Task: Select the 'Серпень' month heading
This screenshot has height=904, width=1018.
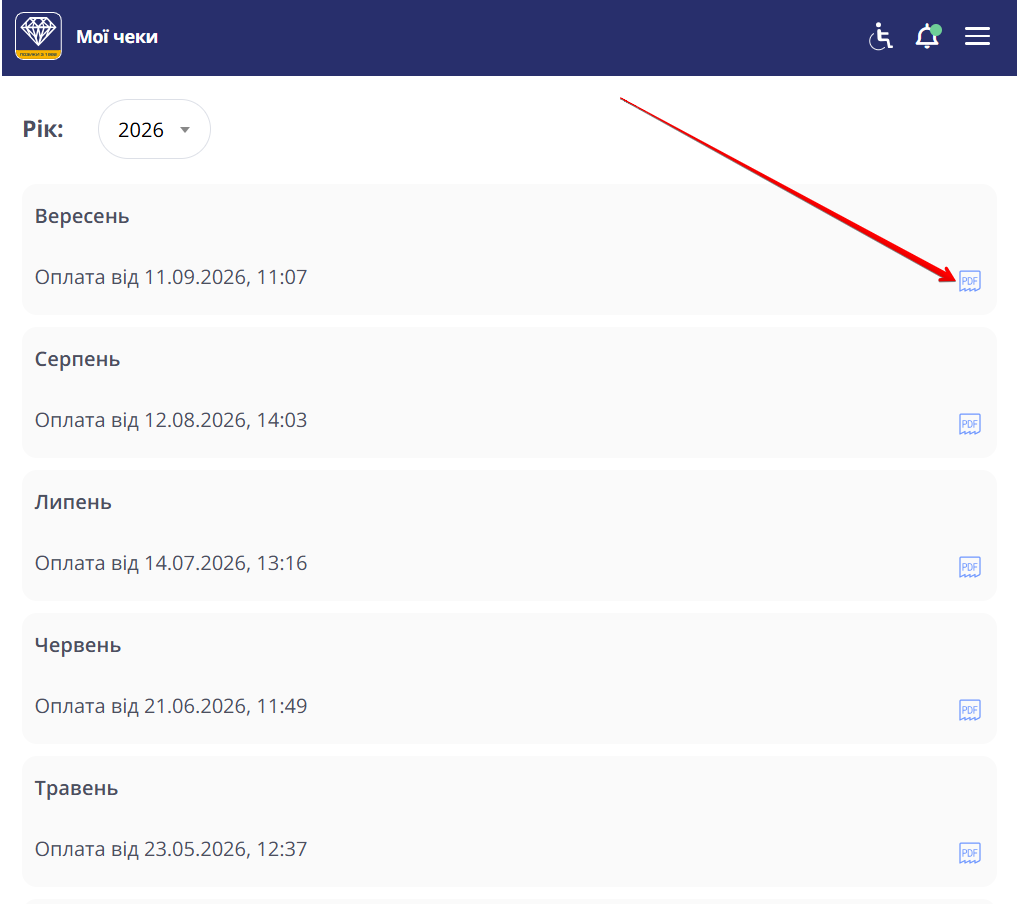Action: tap(77, 359)
